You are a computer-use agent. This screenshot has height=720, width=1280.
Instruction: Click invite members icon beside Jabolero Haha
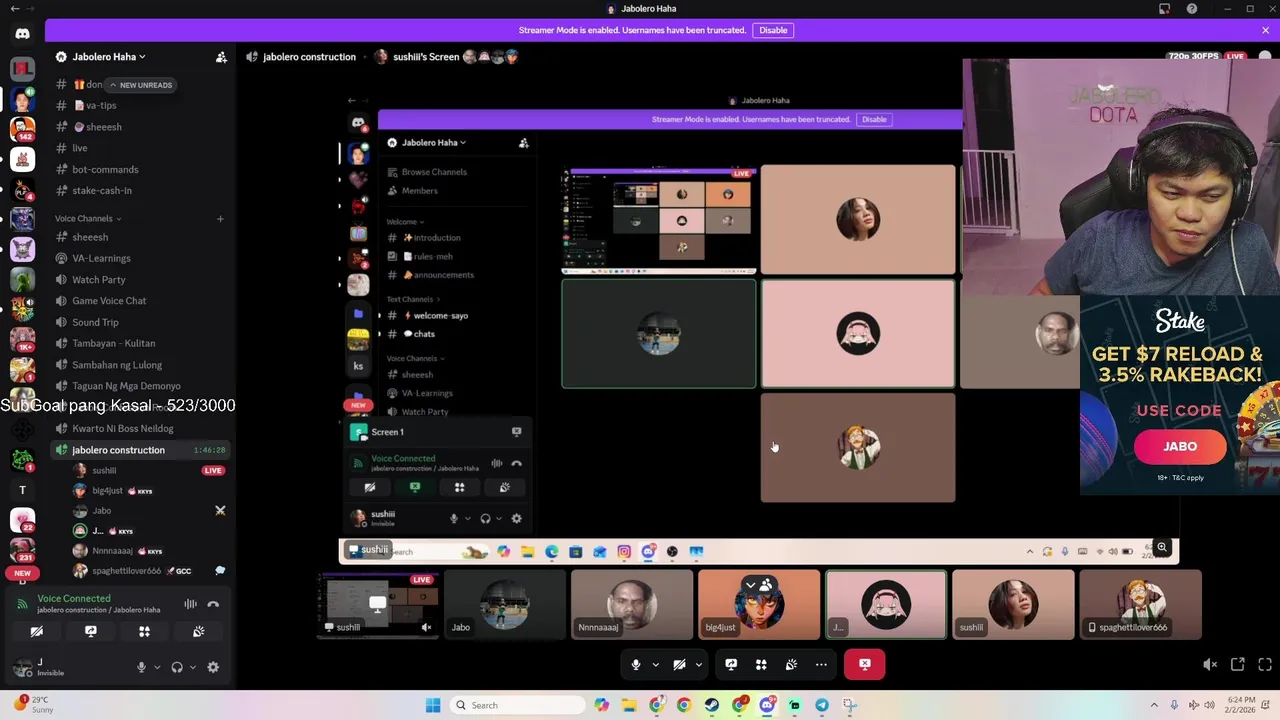coord(221,57)
